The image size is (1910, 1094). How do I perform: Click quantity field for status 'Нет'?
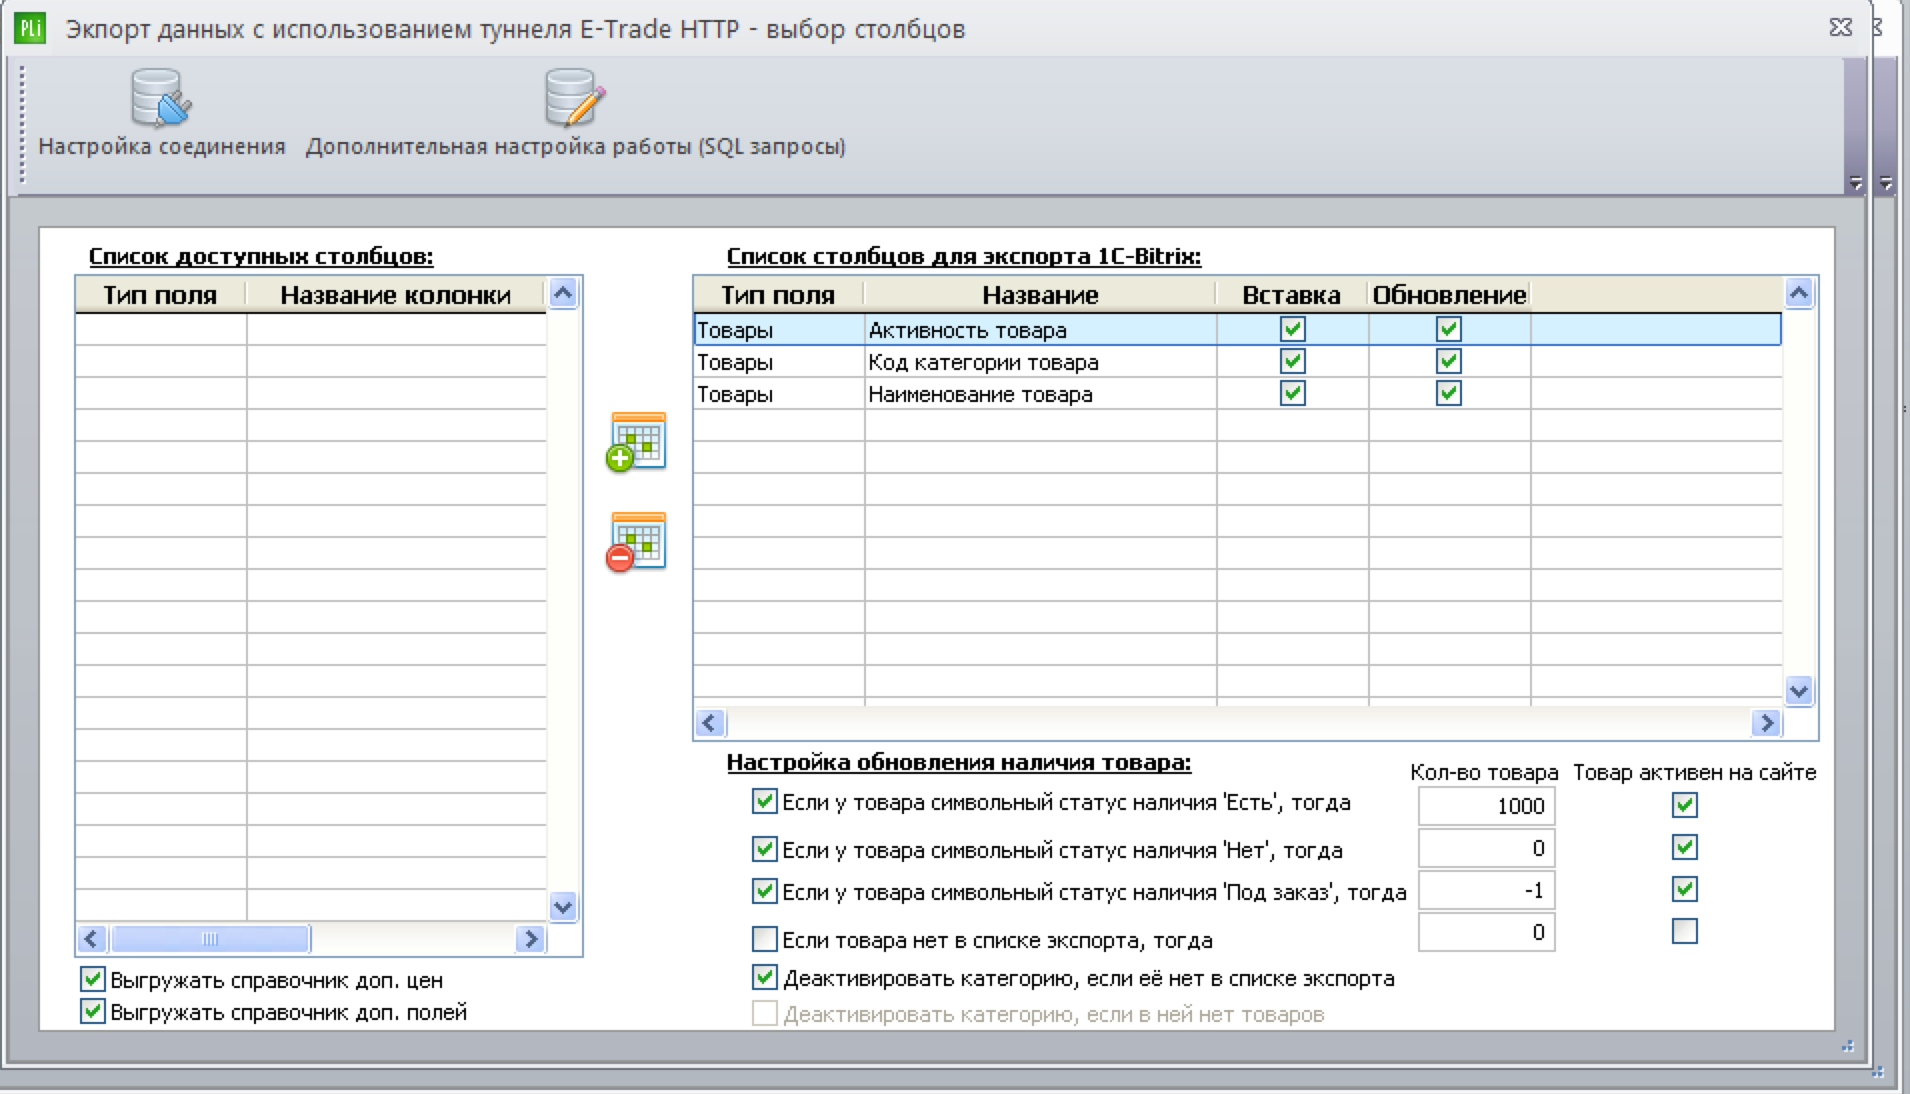click(x=1486, y=849)
